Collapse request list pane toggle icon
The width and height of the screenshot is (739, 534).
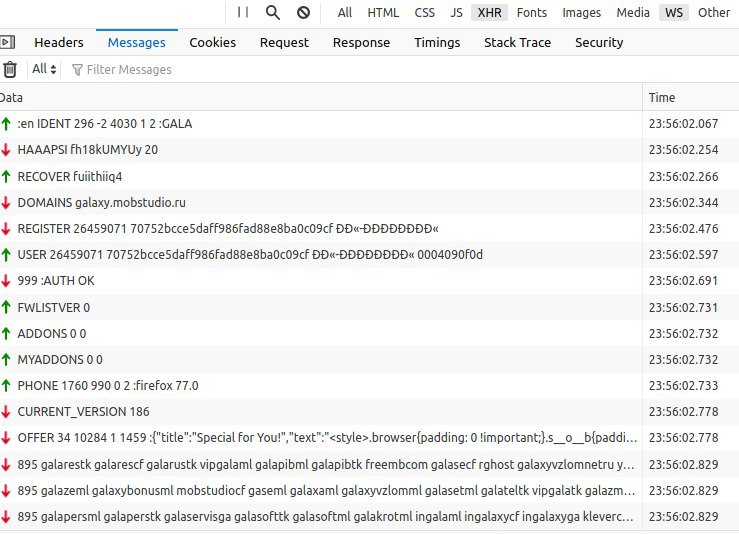7,42
